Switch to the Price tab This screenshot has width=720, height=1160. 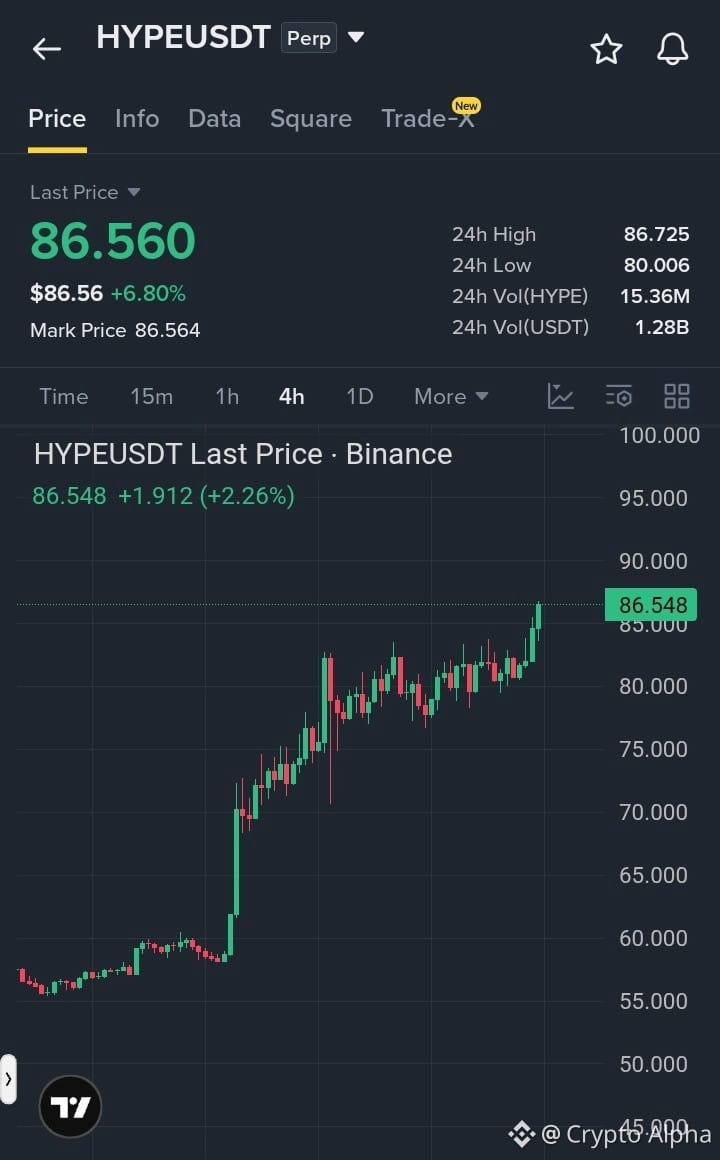point(57,118)
